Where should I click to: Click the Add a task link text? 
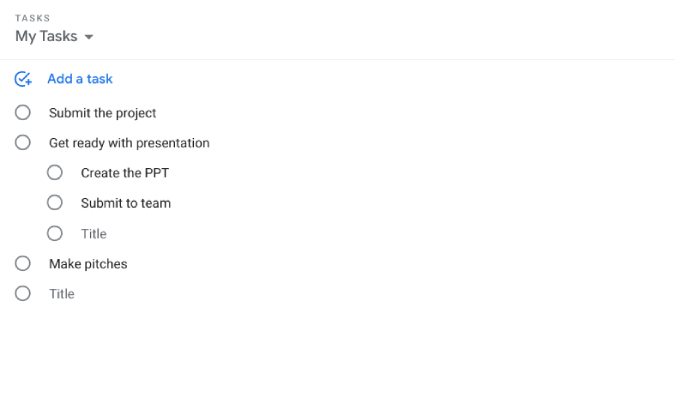click(80, 79)
